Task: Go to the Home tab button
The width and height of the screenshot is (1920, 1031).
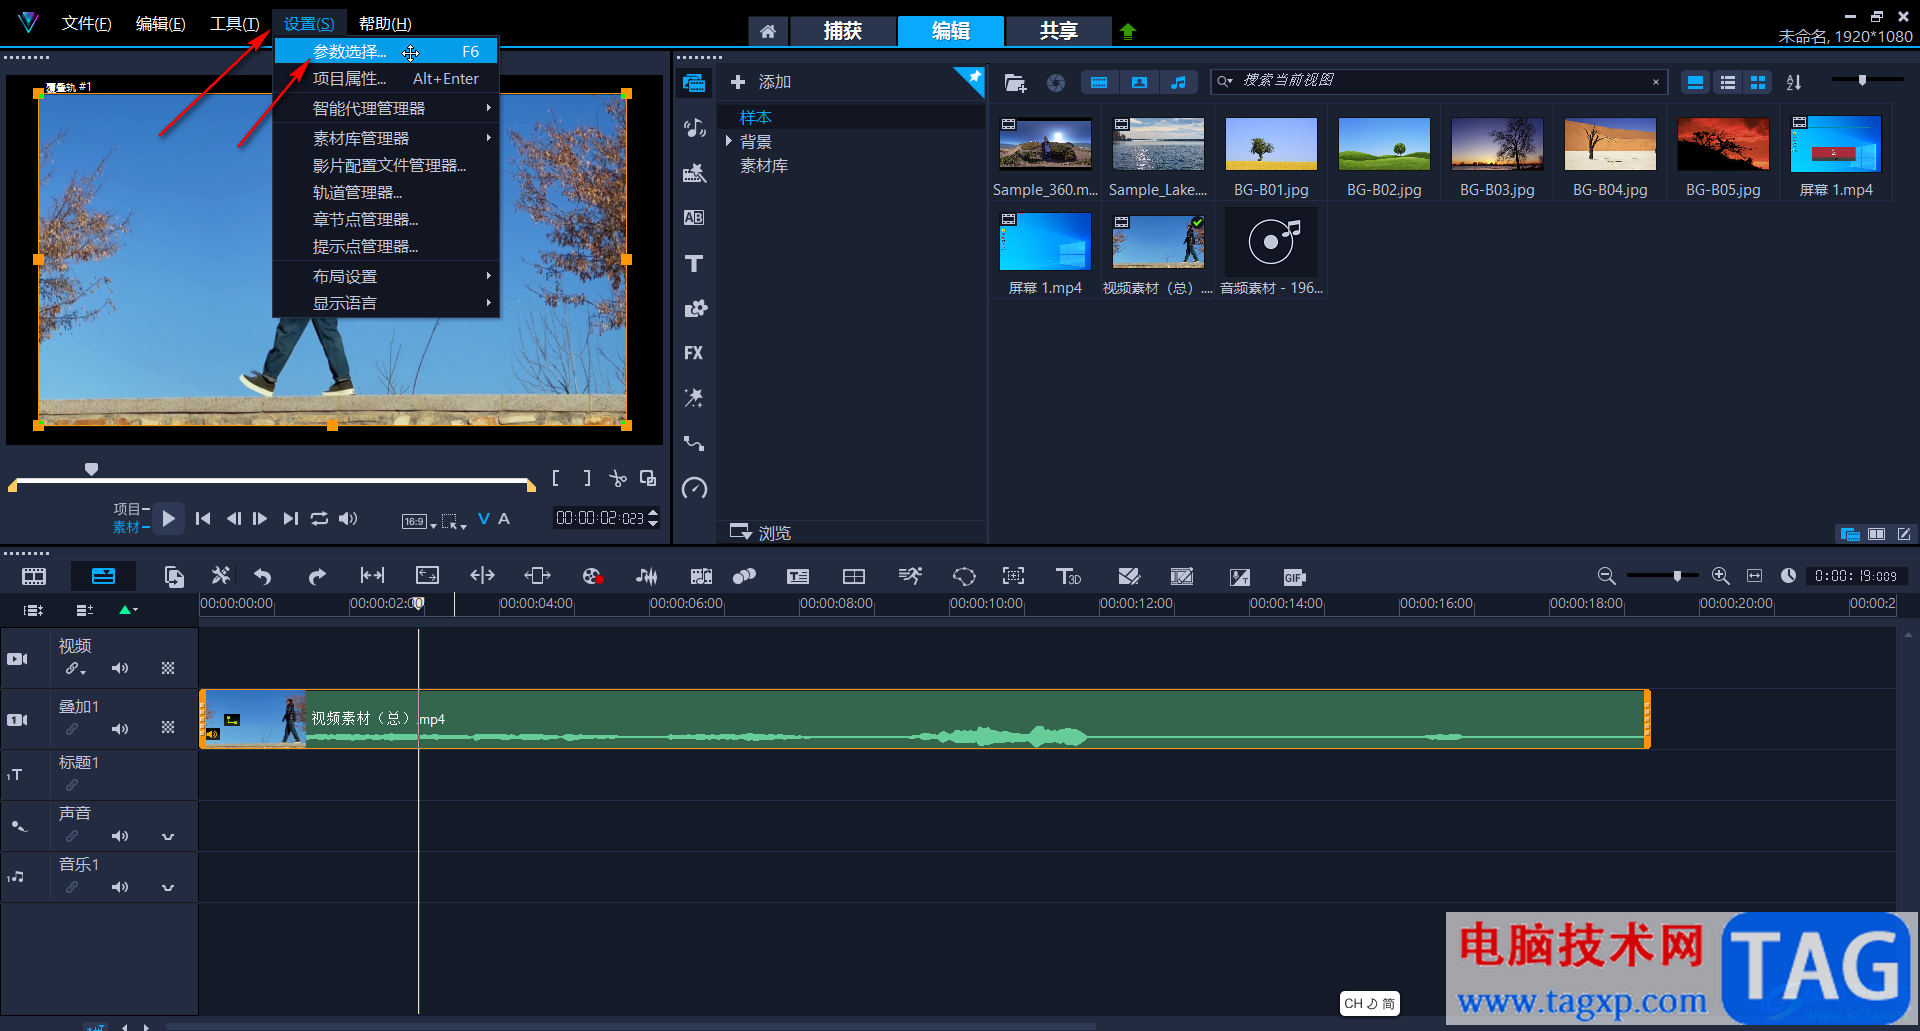Action: coord(768,31)
